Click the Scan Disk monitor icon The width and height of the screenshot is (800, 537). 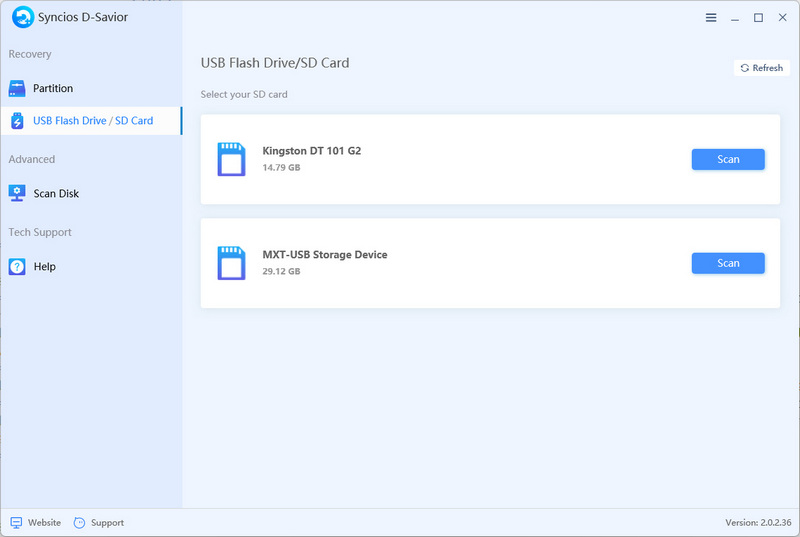tap(17, 193)
